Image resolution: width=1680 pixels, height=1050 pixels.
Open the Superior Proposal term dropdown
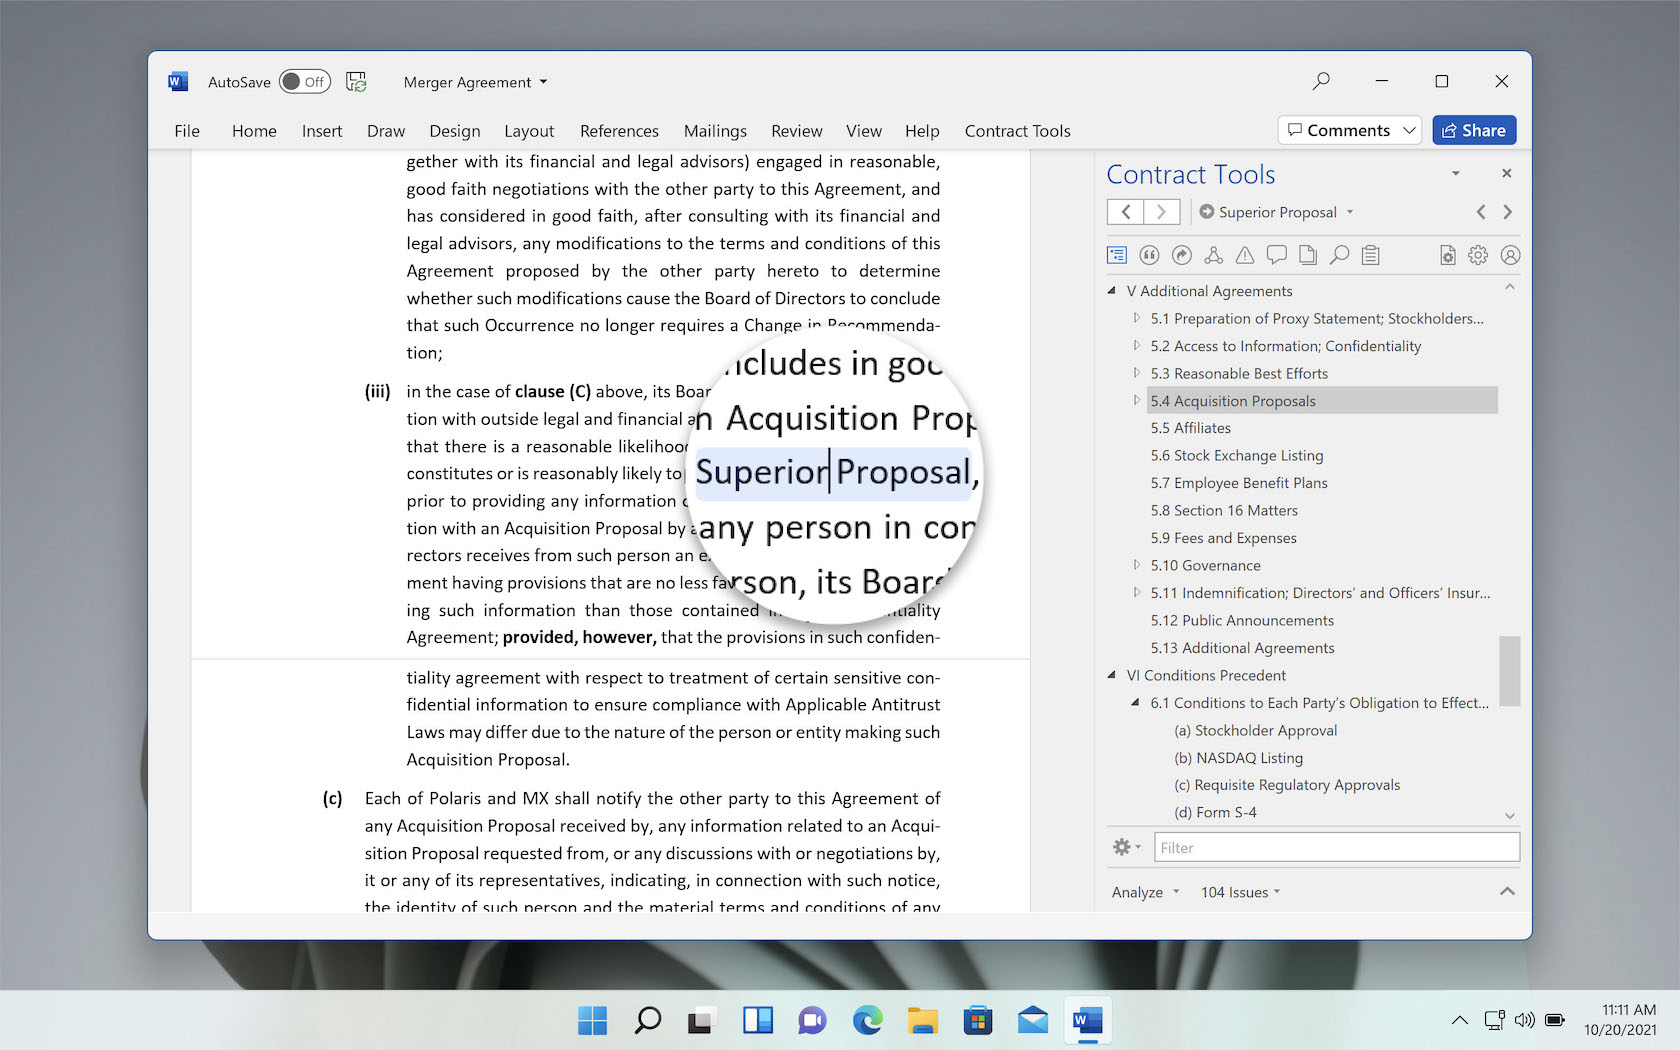[1350, 212]
